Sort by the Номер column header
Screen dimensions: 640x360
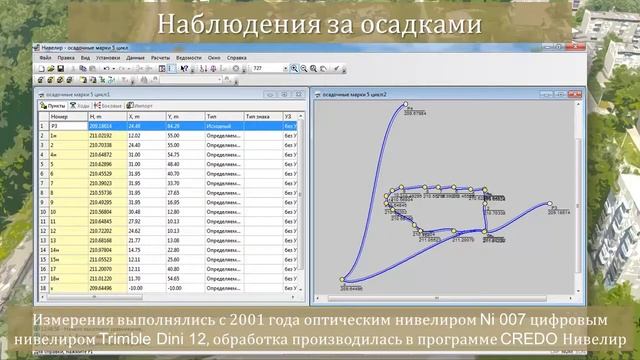69,117
